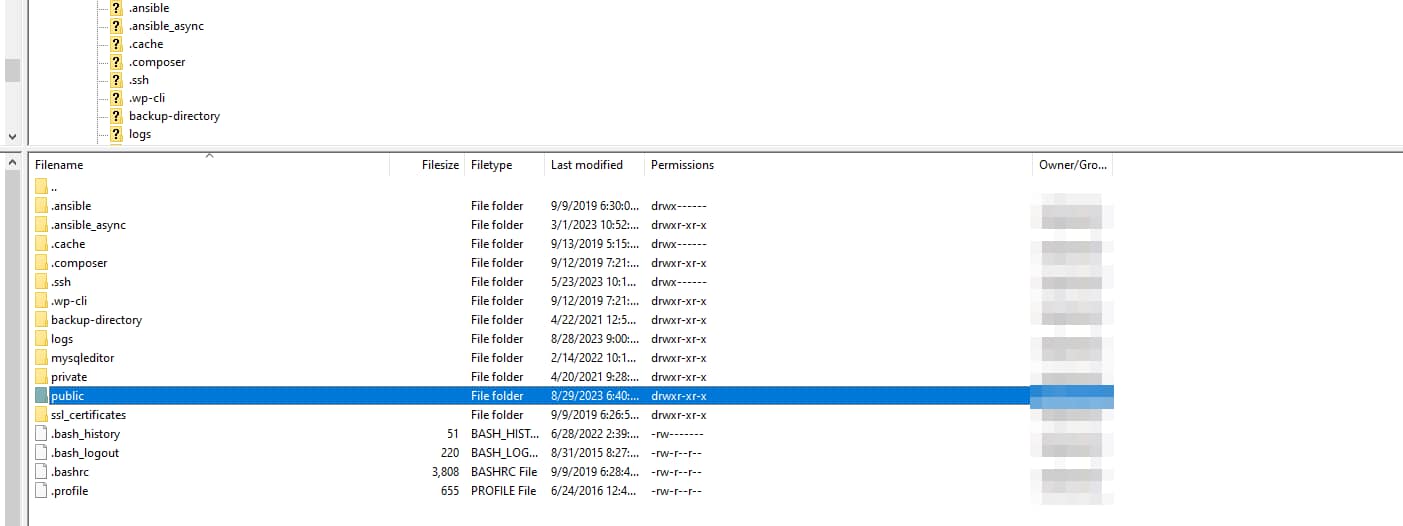This screenshot has height=526, width=1403.
Task: Click the 8/29/2023 modified date of public
Action: pos(595,396)
